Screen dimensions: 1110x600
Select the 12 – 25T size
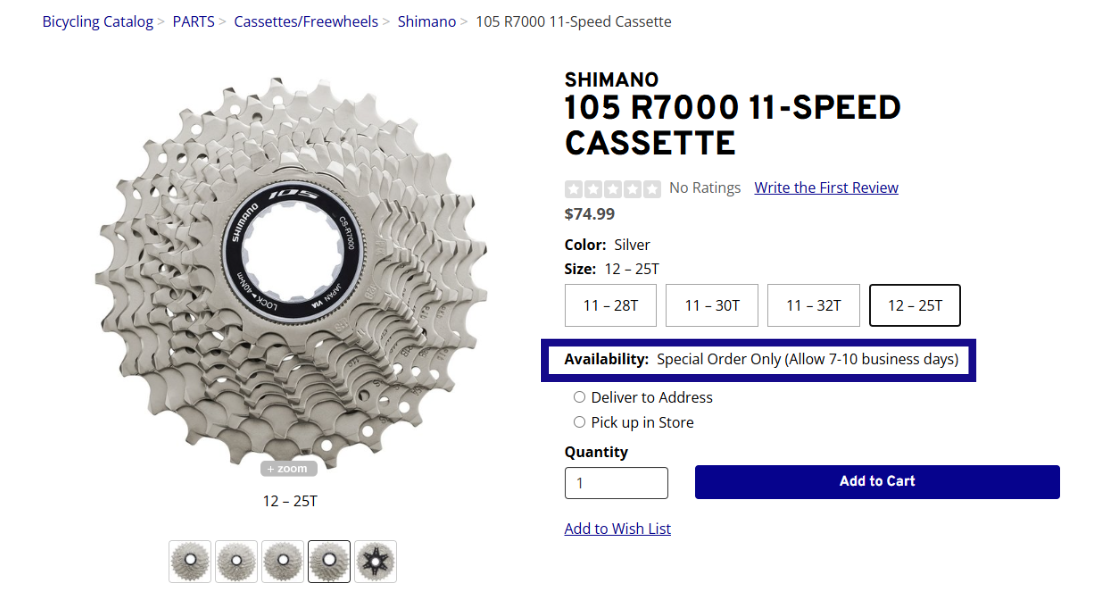click(914, 305)
